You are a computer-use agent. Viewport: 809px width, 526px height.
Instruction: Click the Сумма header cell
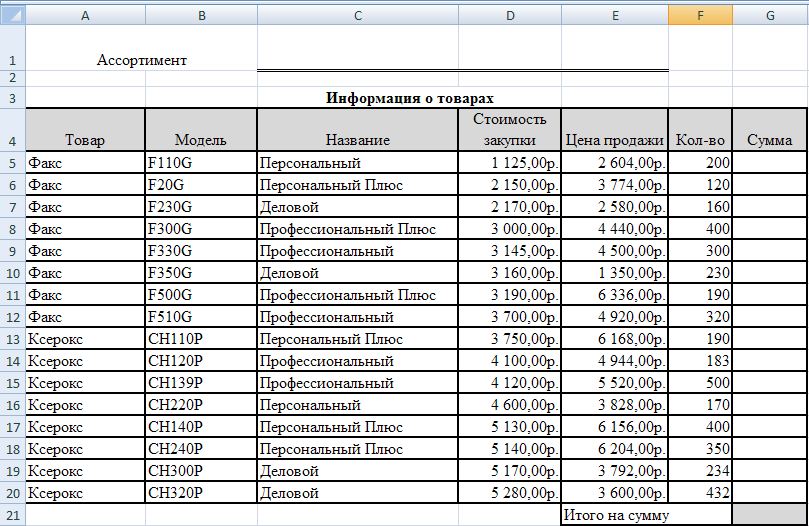point(770,130)
